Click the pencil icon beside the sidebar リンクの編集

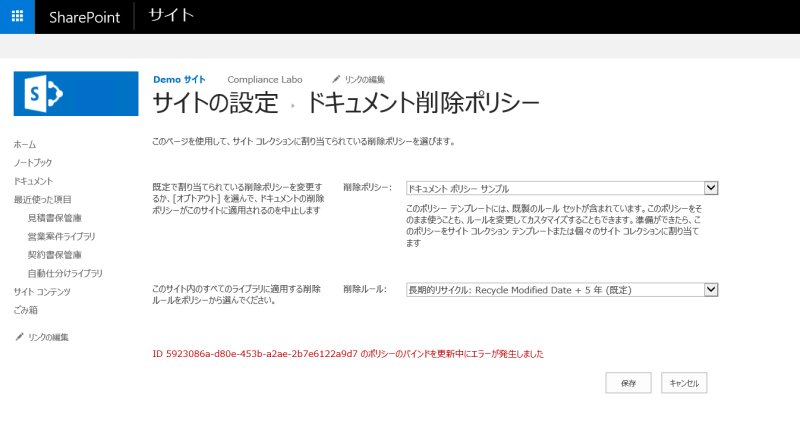19,337
